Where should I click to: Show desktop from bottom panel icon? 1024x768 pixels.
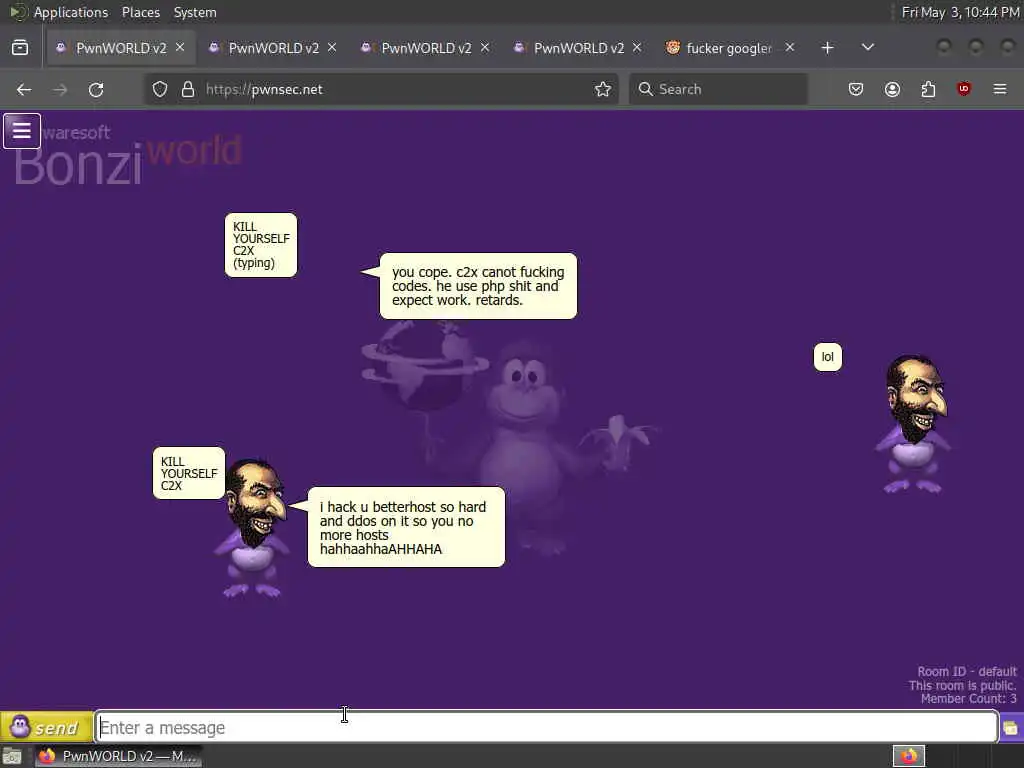click(x=12, y=757)
